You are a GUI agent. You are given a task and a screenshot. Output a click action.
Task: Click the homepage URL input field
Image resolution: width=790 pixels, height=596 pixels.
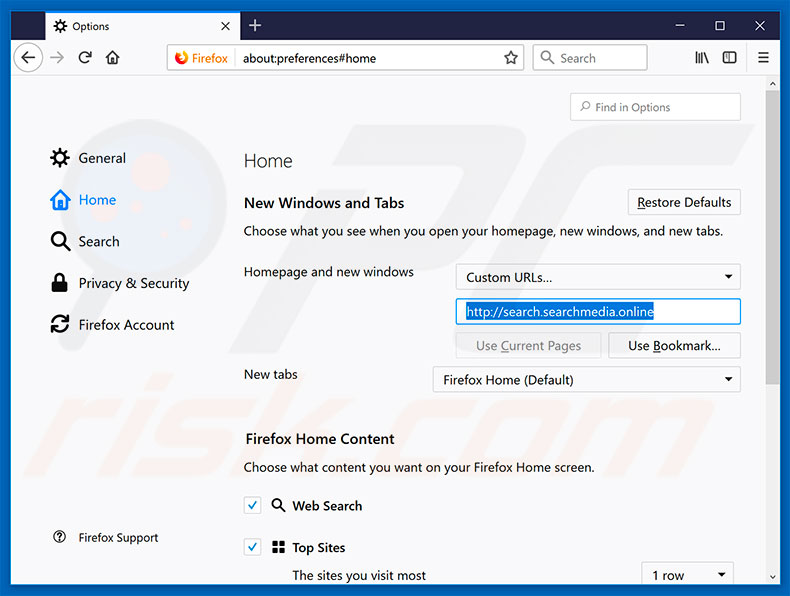pos(598,311)
